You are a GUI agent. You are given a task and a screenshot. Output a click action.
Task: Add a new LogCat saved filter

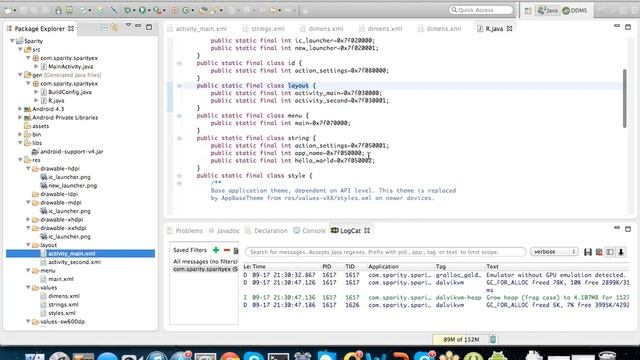point(216,250)
